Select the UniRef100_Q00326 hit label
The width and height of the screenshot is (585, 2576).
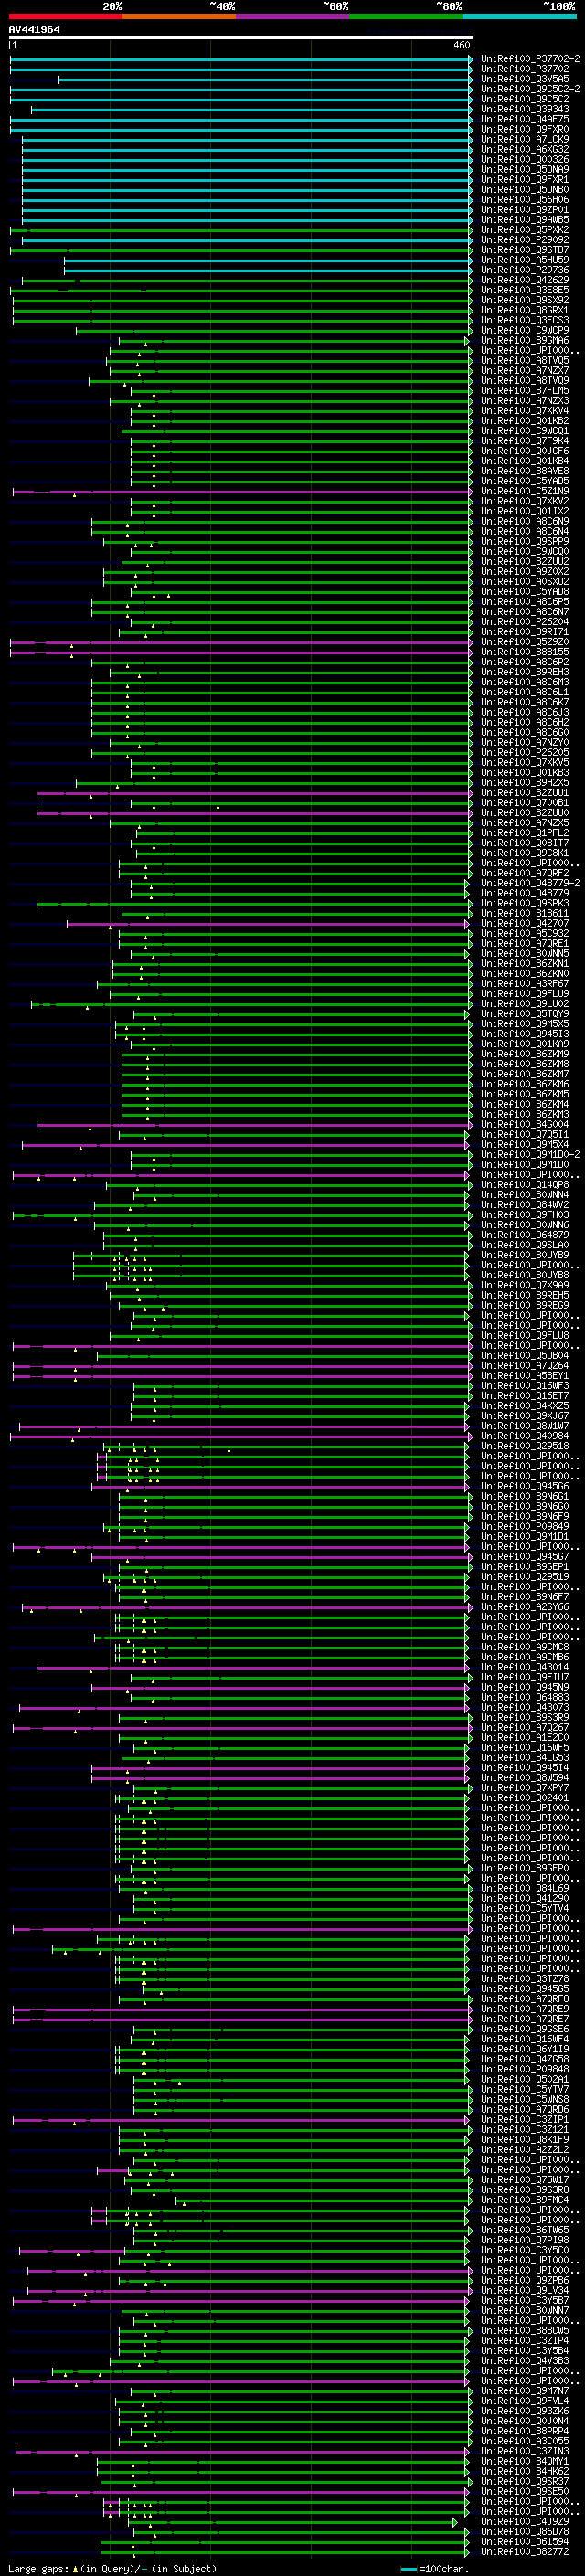(524, 159)
